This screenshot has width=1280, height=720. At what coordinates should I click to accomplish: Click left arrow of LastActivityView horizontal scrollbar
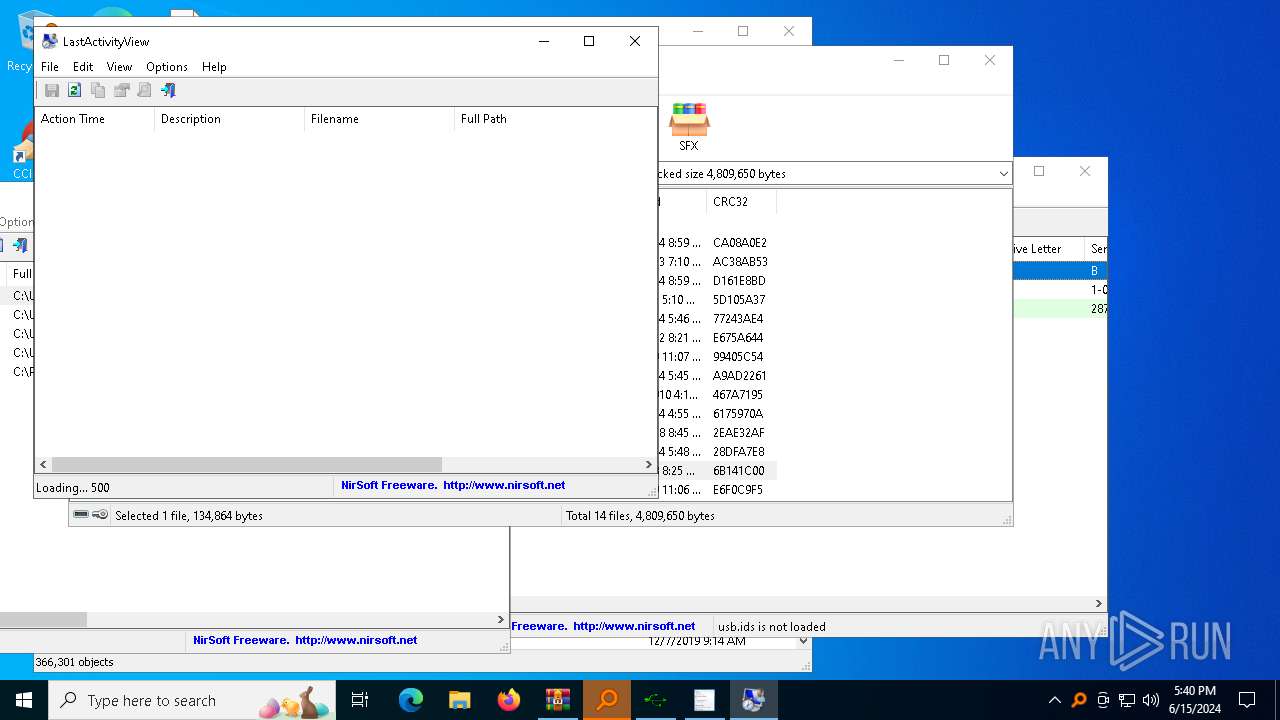pos(43,465)
